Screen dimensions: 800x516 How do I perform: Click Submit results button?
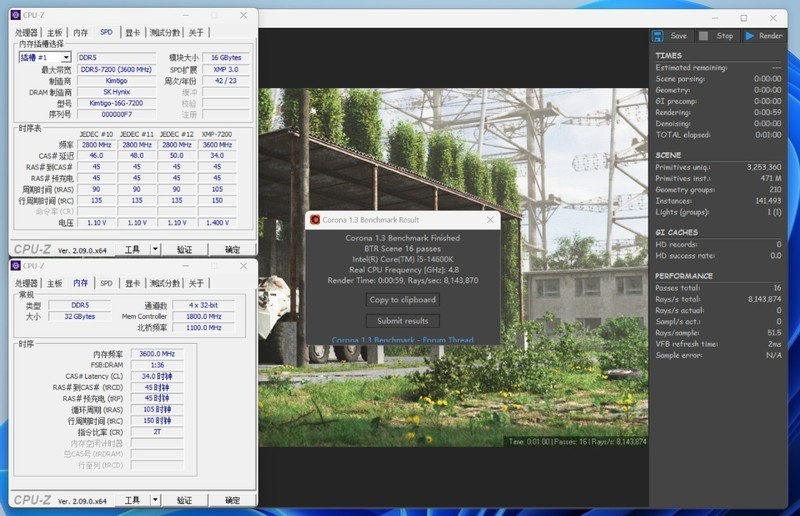tap(402, 321)
